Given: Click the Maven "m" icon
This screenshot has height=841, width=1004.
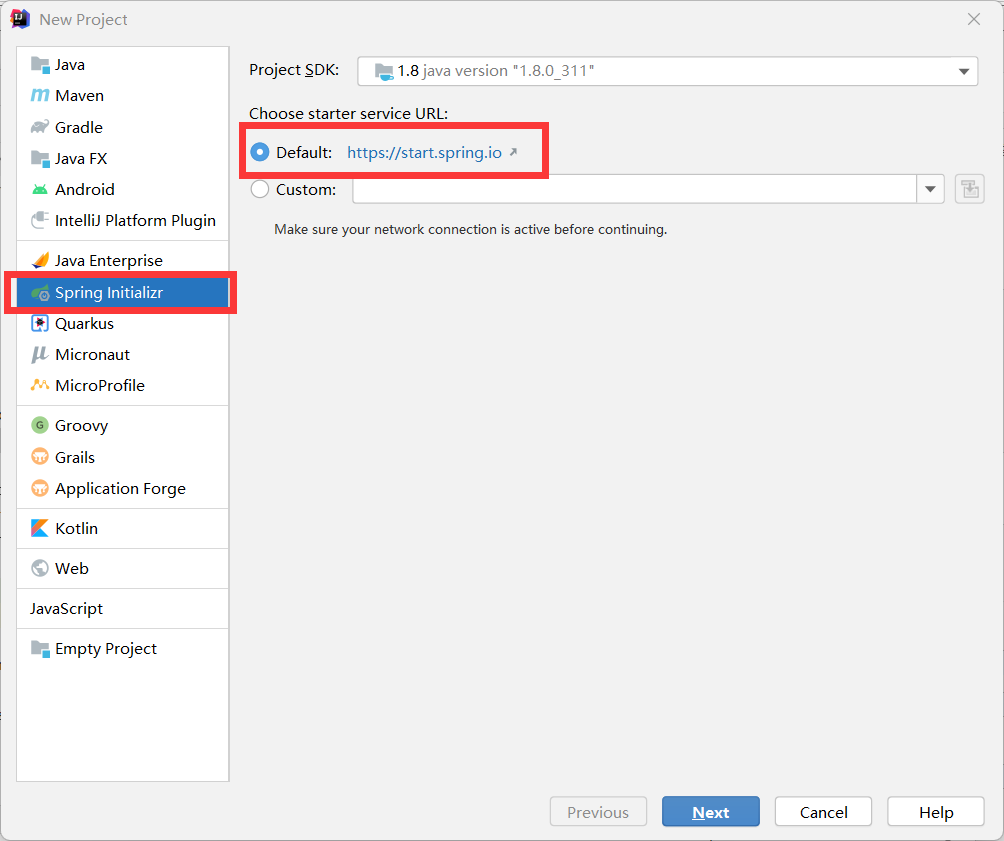Looking at the screenshot, I should [40, 95].
